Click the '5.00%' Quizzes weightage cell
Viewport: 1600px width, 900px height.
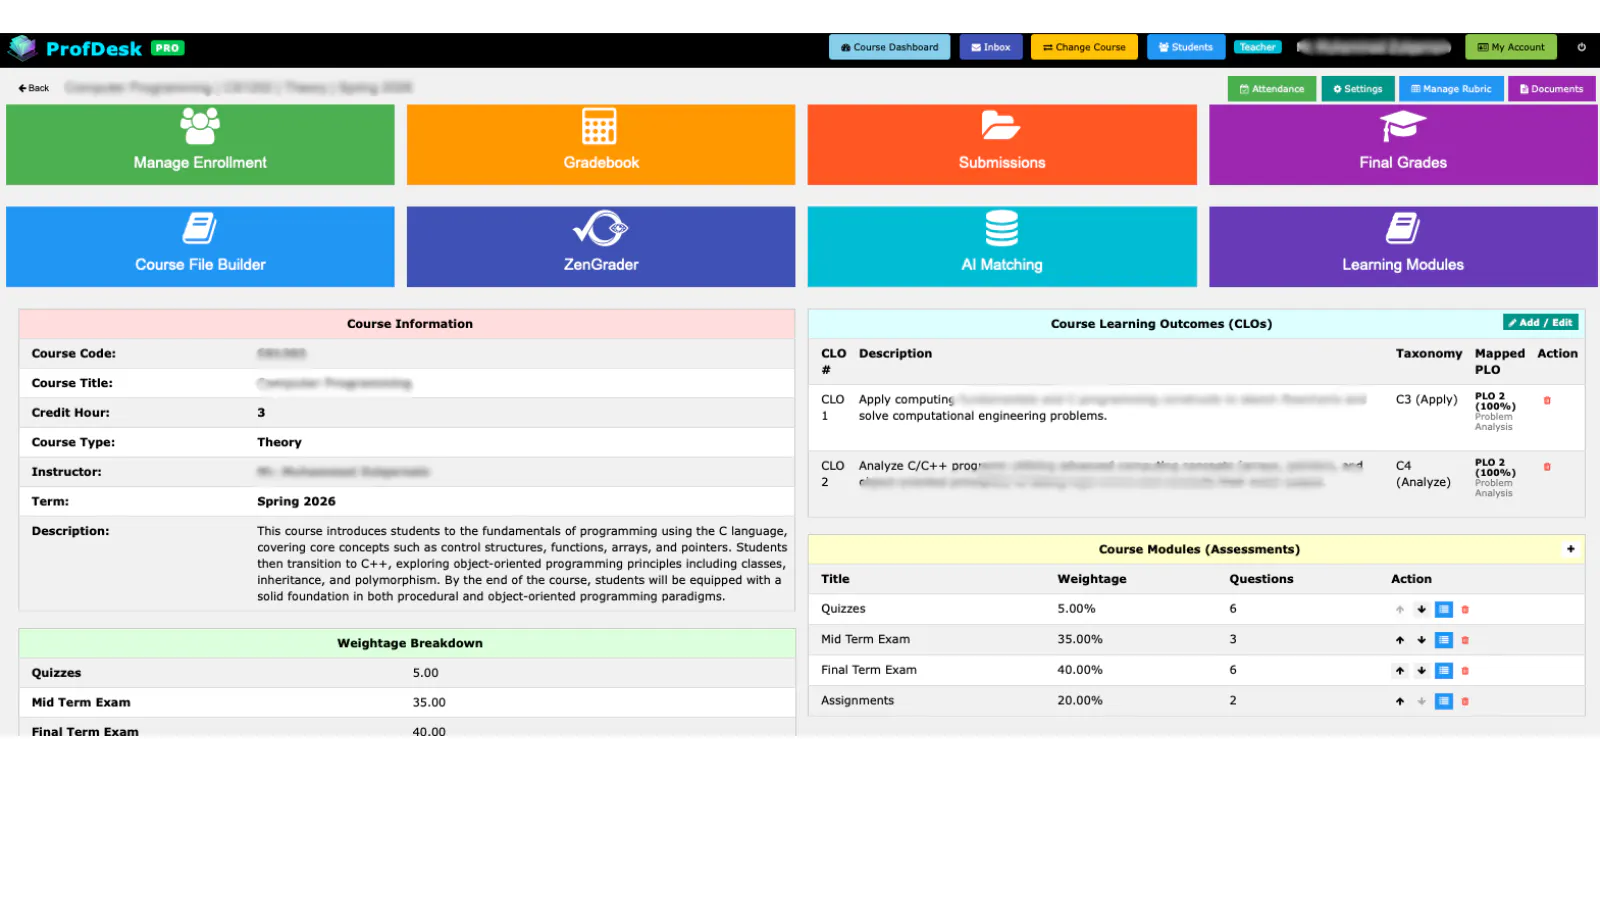click(x=1076, y=609)
